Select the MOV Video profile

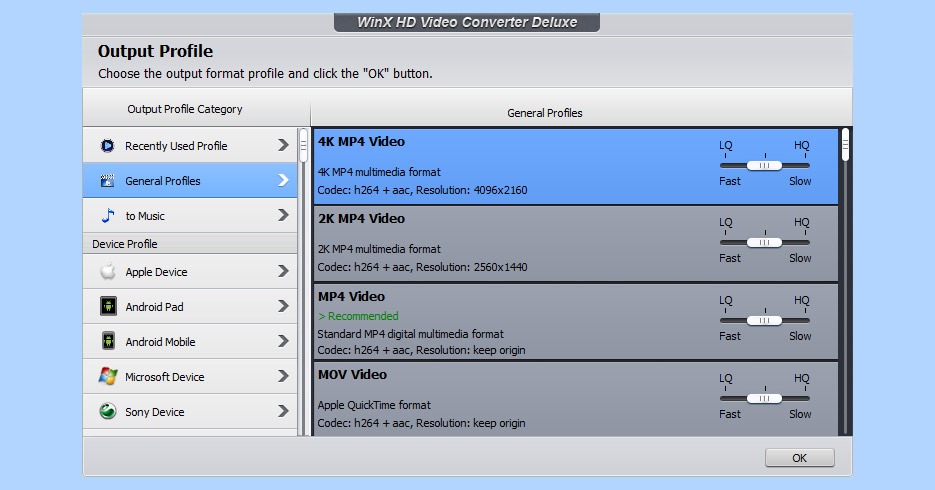pyautogui.click(x=575, y=398)
